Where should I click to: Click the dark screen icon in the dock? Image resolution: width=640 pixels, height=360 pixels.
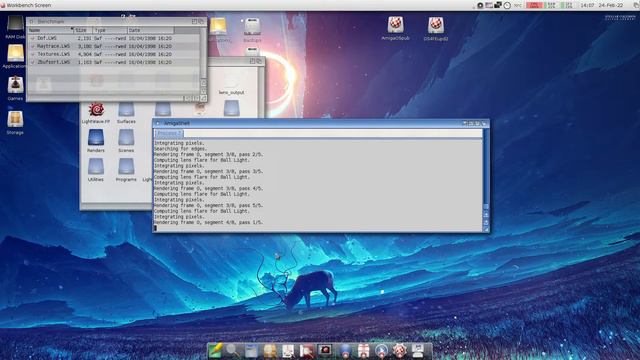click(x=325, y=350)
